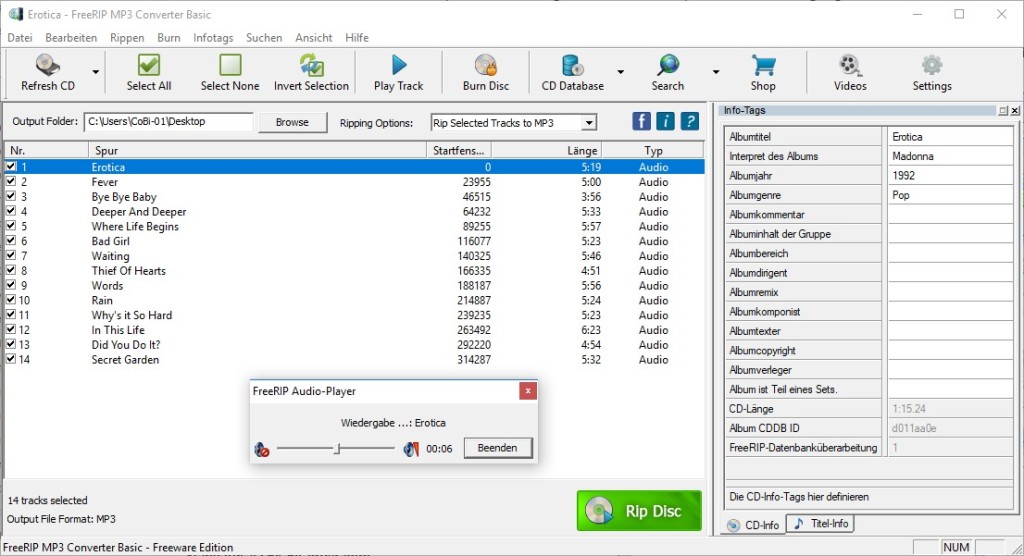Open the Burn Disc tool
The width and height of the screenshot is (1024, 556).
pyautogui.click(x=486, y=66)
